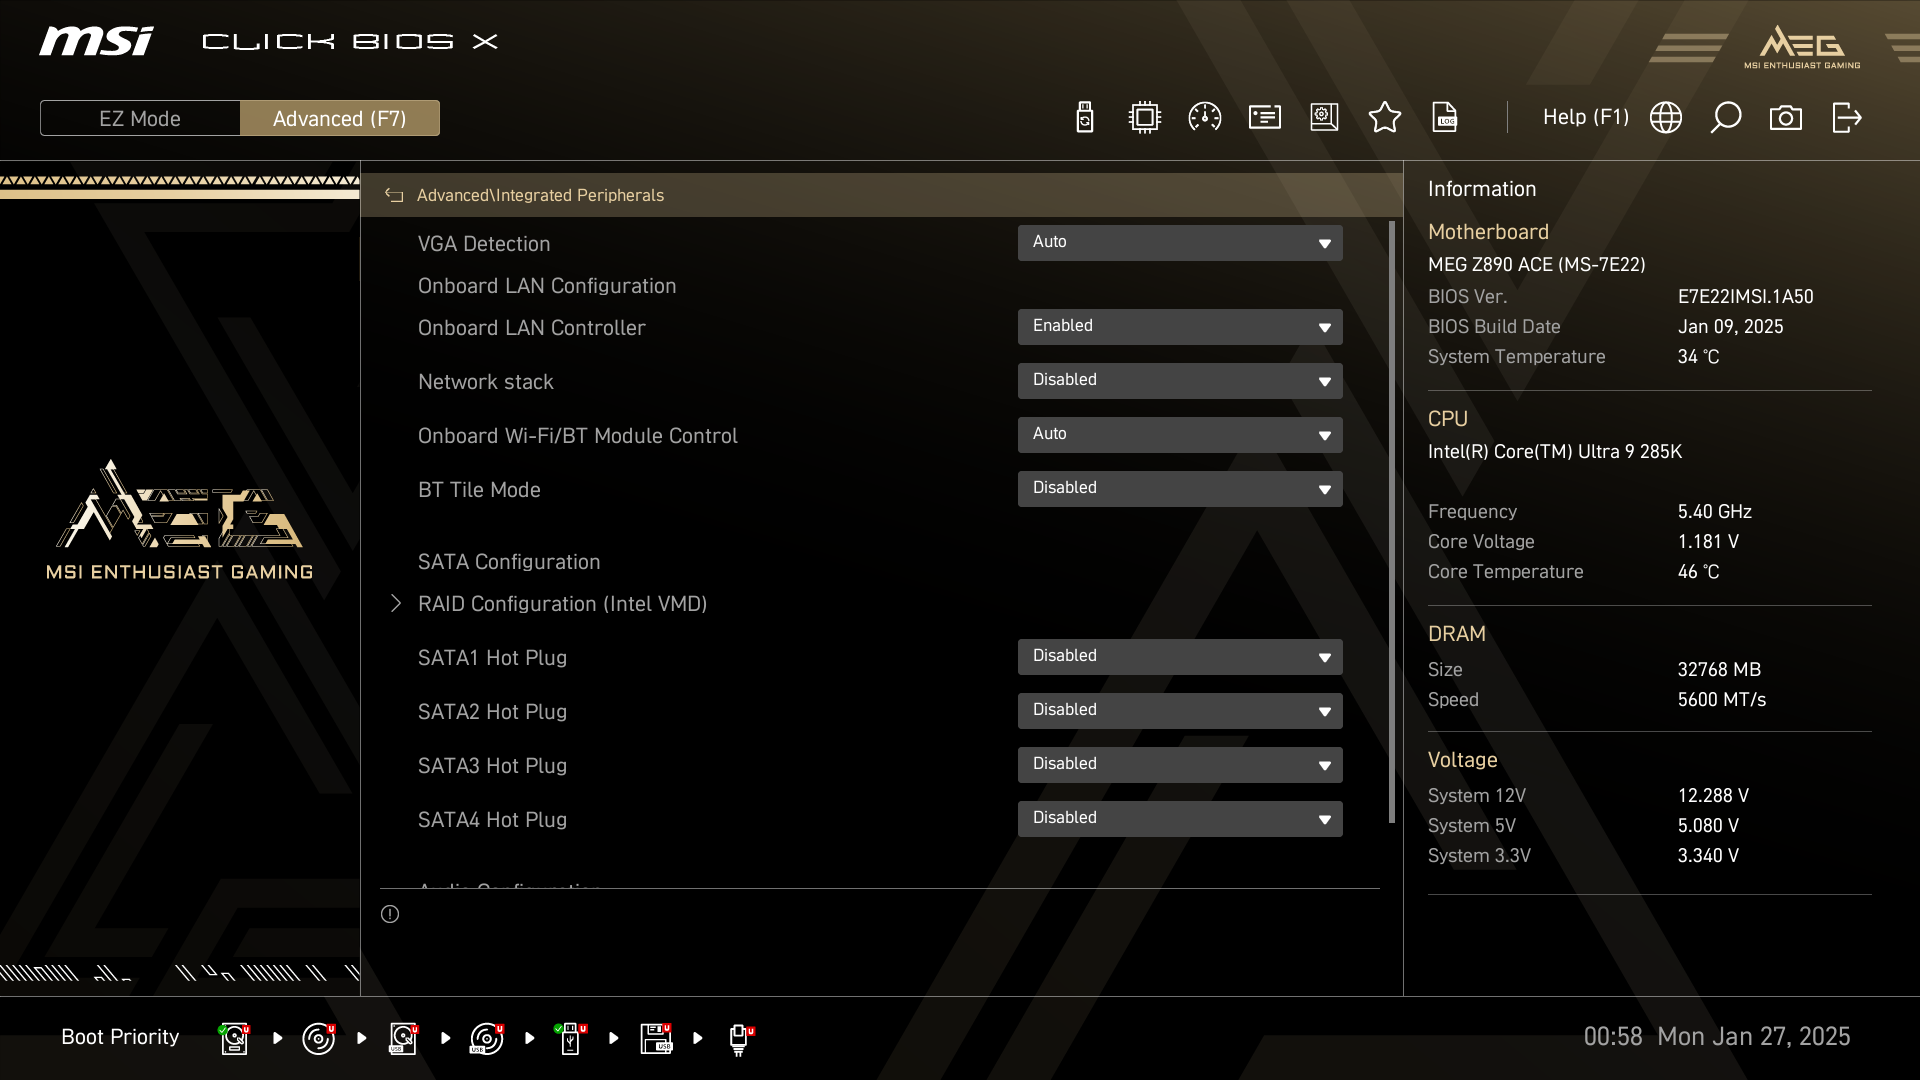Click the search magnifier icon

[x=1725, y=118]
